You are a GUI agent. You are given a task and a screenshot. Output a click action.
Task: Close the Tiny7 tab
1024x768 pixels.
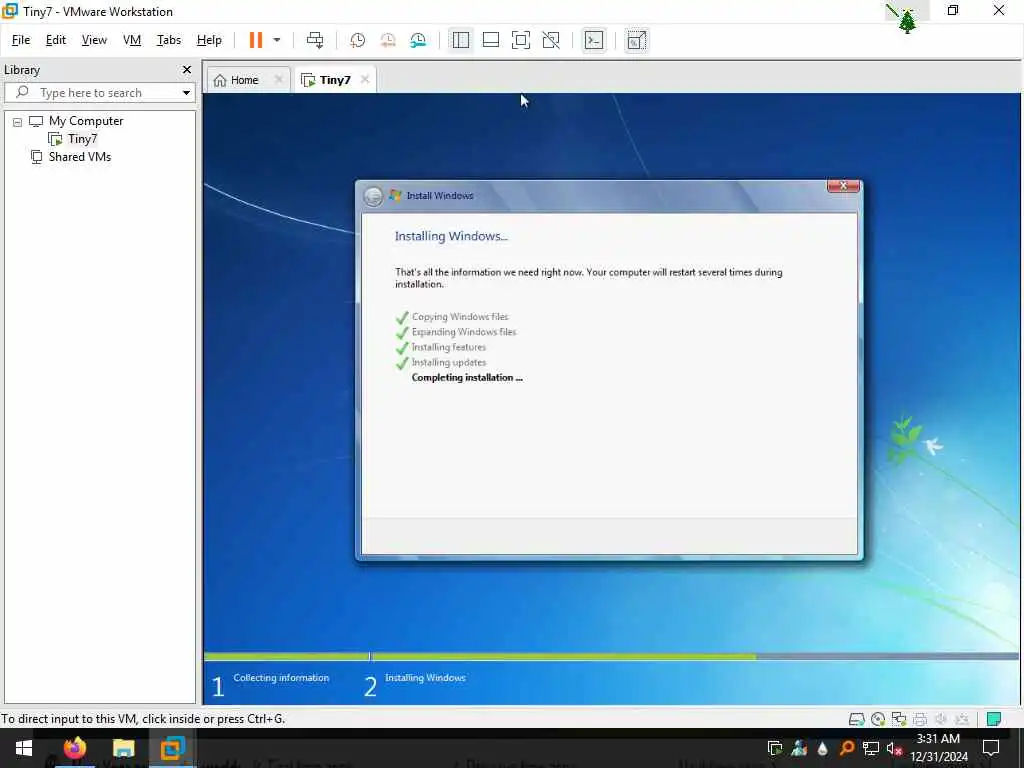pyautogui.click(x=365, y=79)
